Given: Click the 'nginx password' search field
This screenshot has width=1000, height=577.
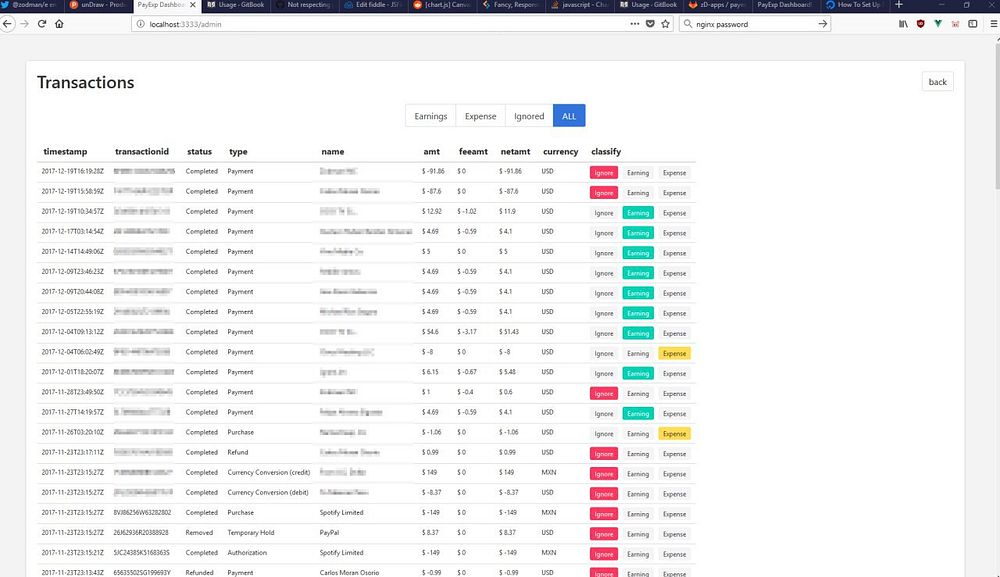Looking at the screenshot, I should tap(753, 24).
